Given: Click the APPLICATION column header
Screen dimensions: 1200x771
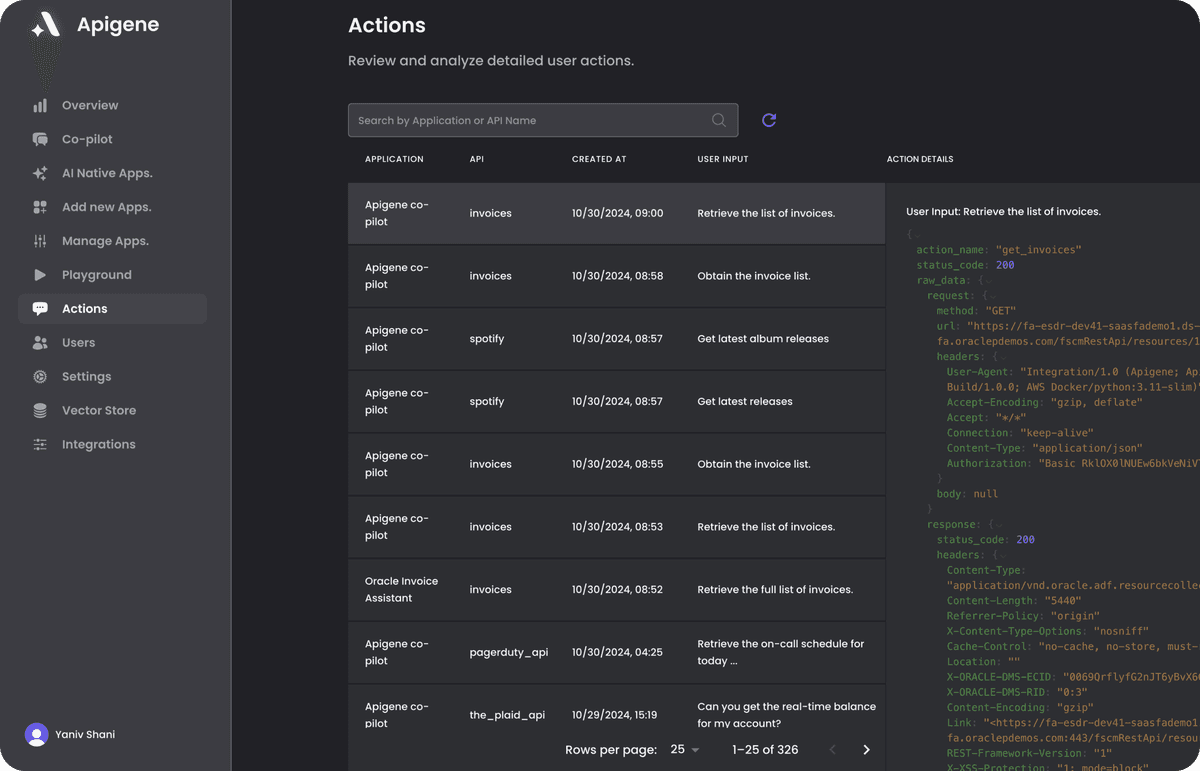Looking at the screenshot, I should pyautogui.click(x=394, y=159).
